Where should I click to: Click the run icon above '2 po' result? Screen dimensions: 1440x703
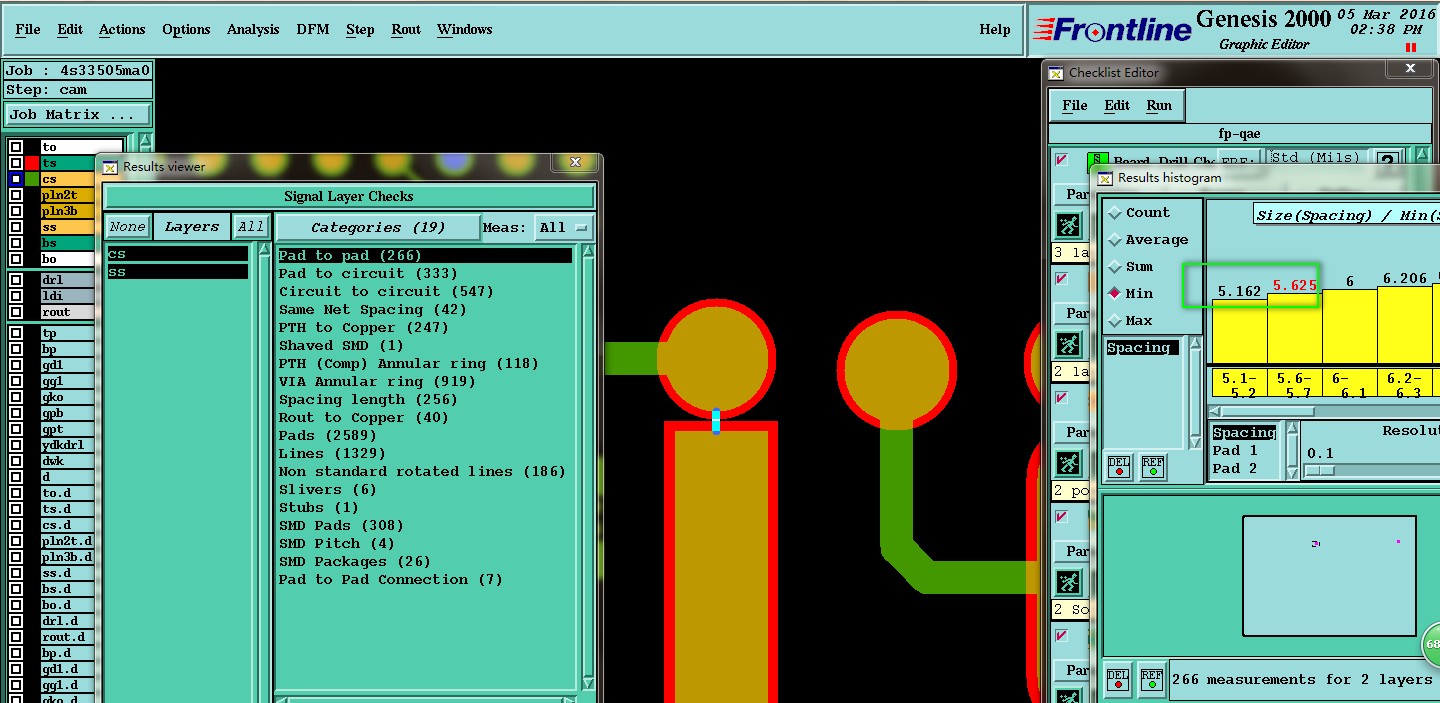point(1069,464)
